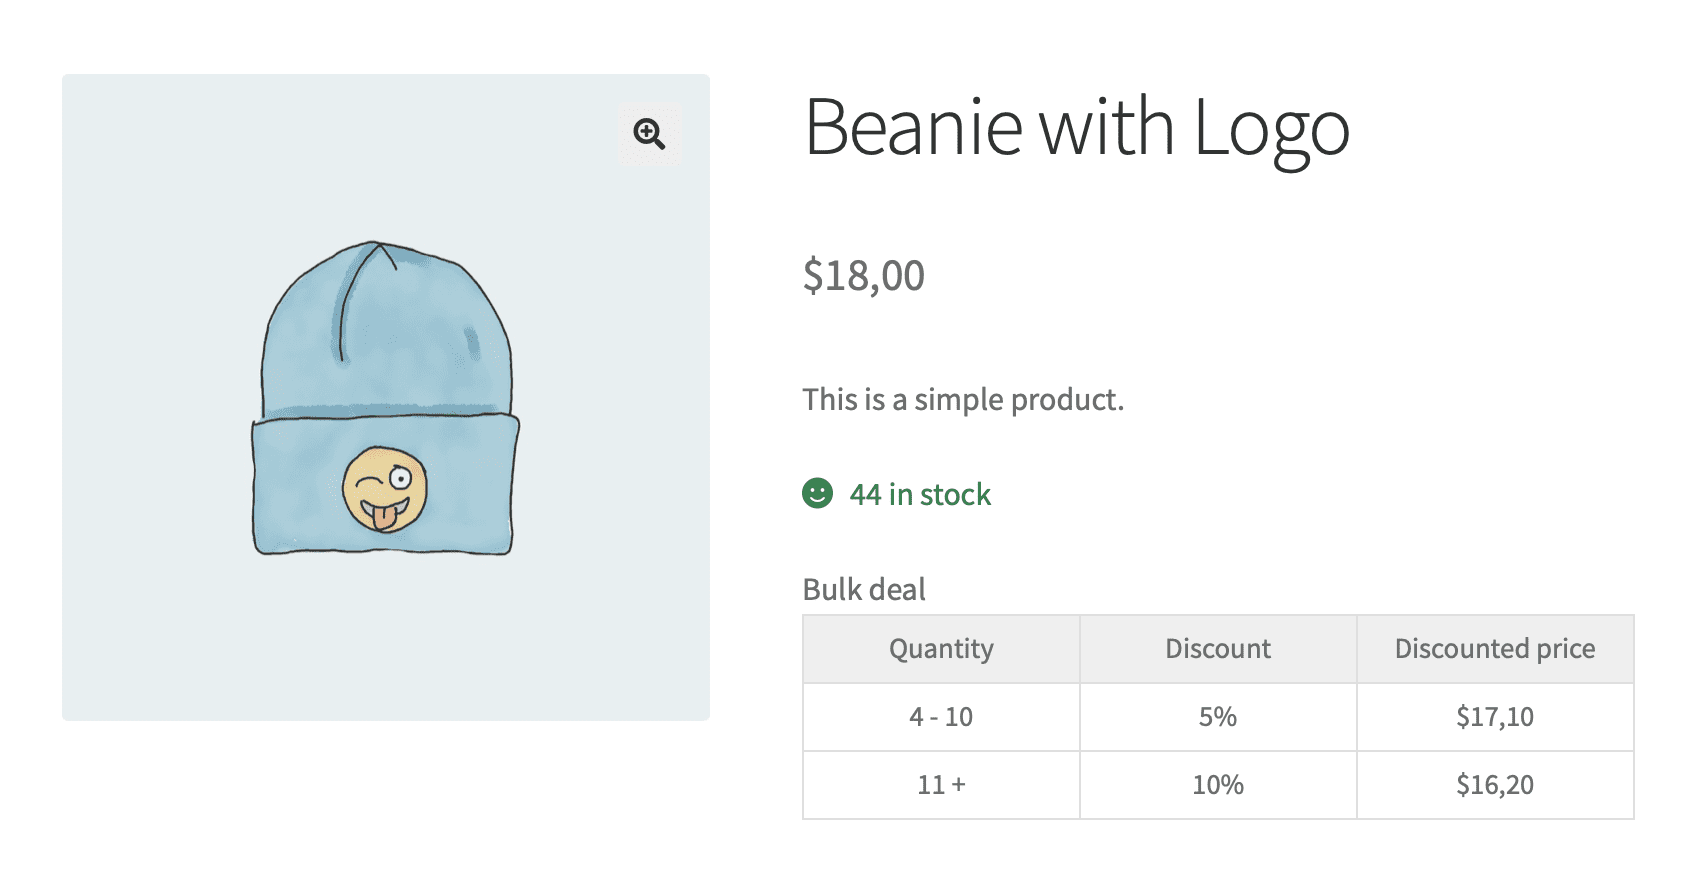Image resolution: width=1684 pixels, height=890 pixels.
Task: Select the 5% discount cell
Action: click(1218, 717)
